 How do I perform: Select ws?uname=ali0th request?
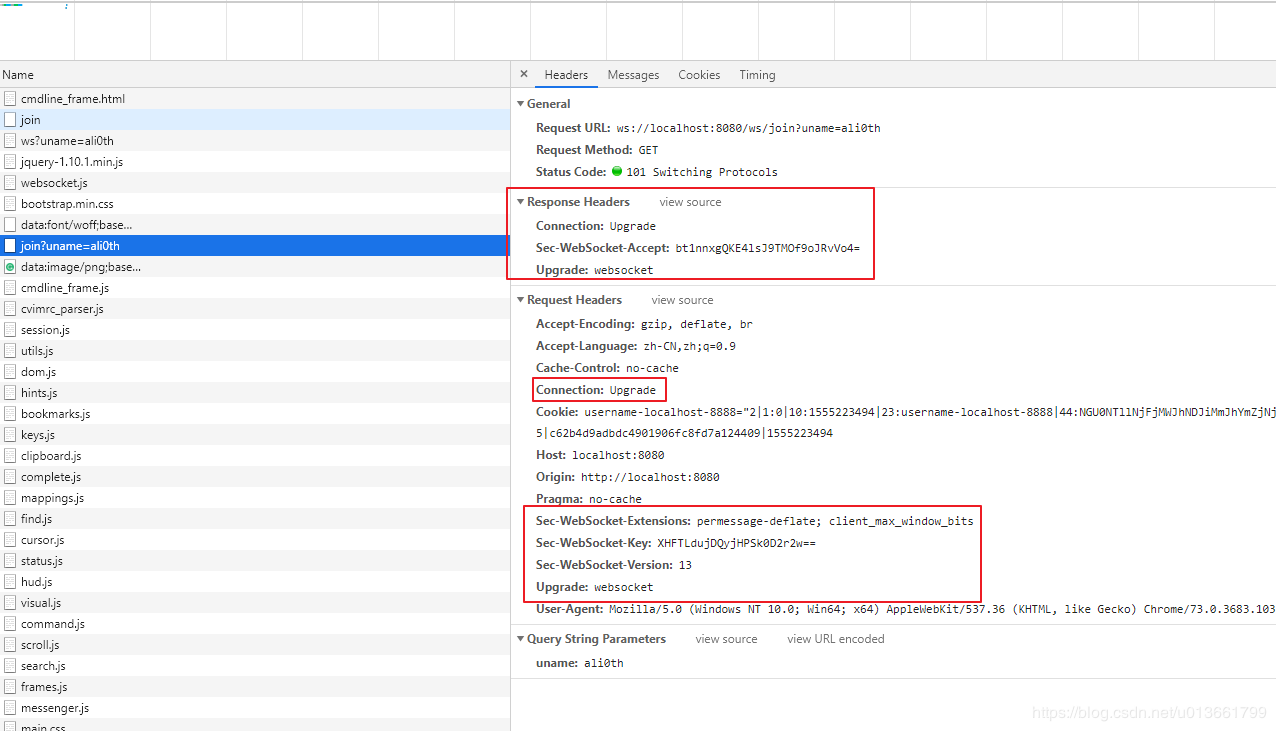[255, 141]
